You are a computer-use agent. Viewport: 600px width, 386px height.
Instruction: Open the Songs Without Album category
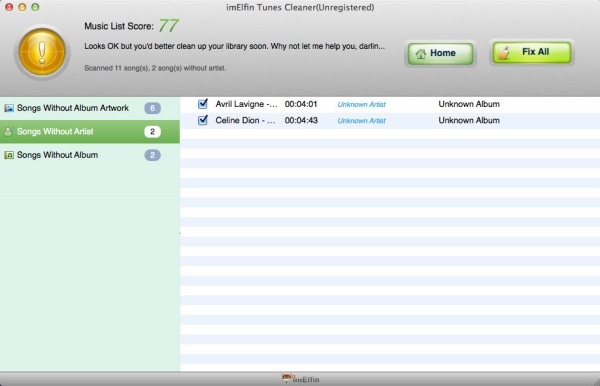tap(90, 155)
